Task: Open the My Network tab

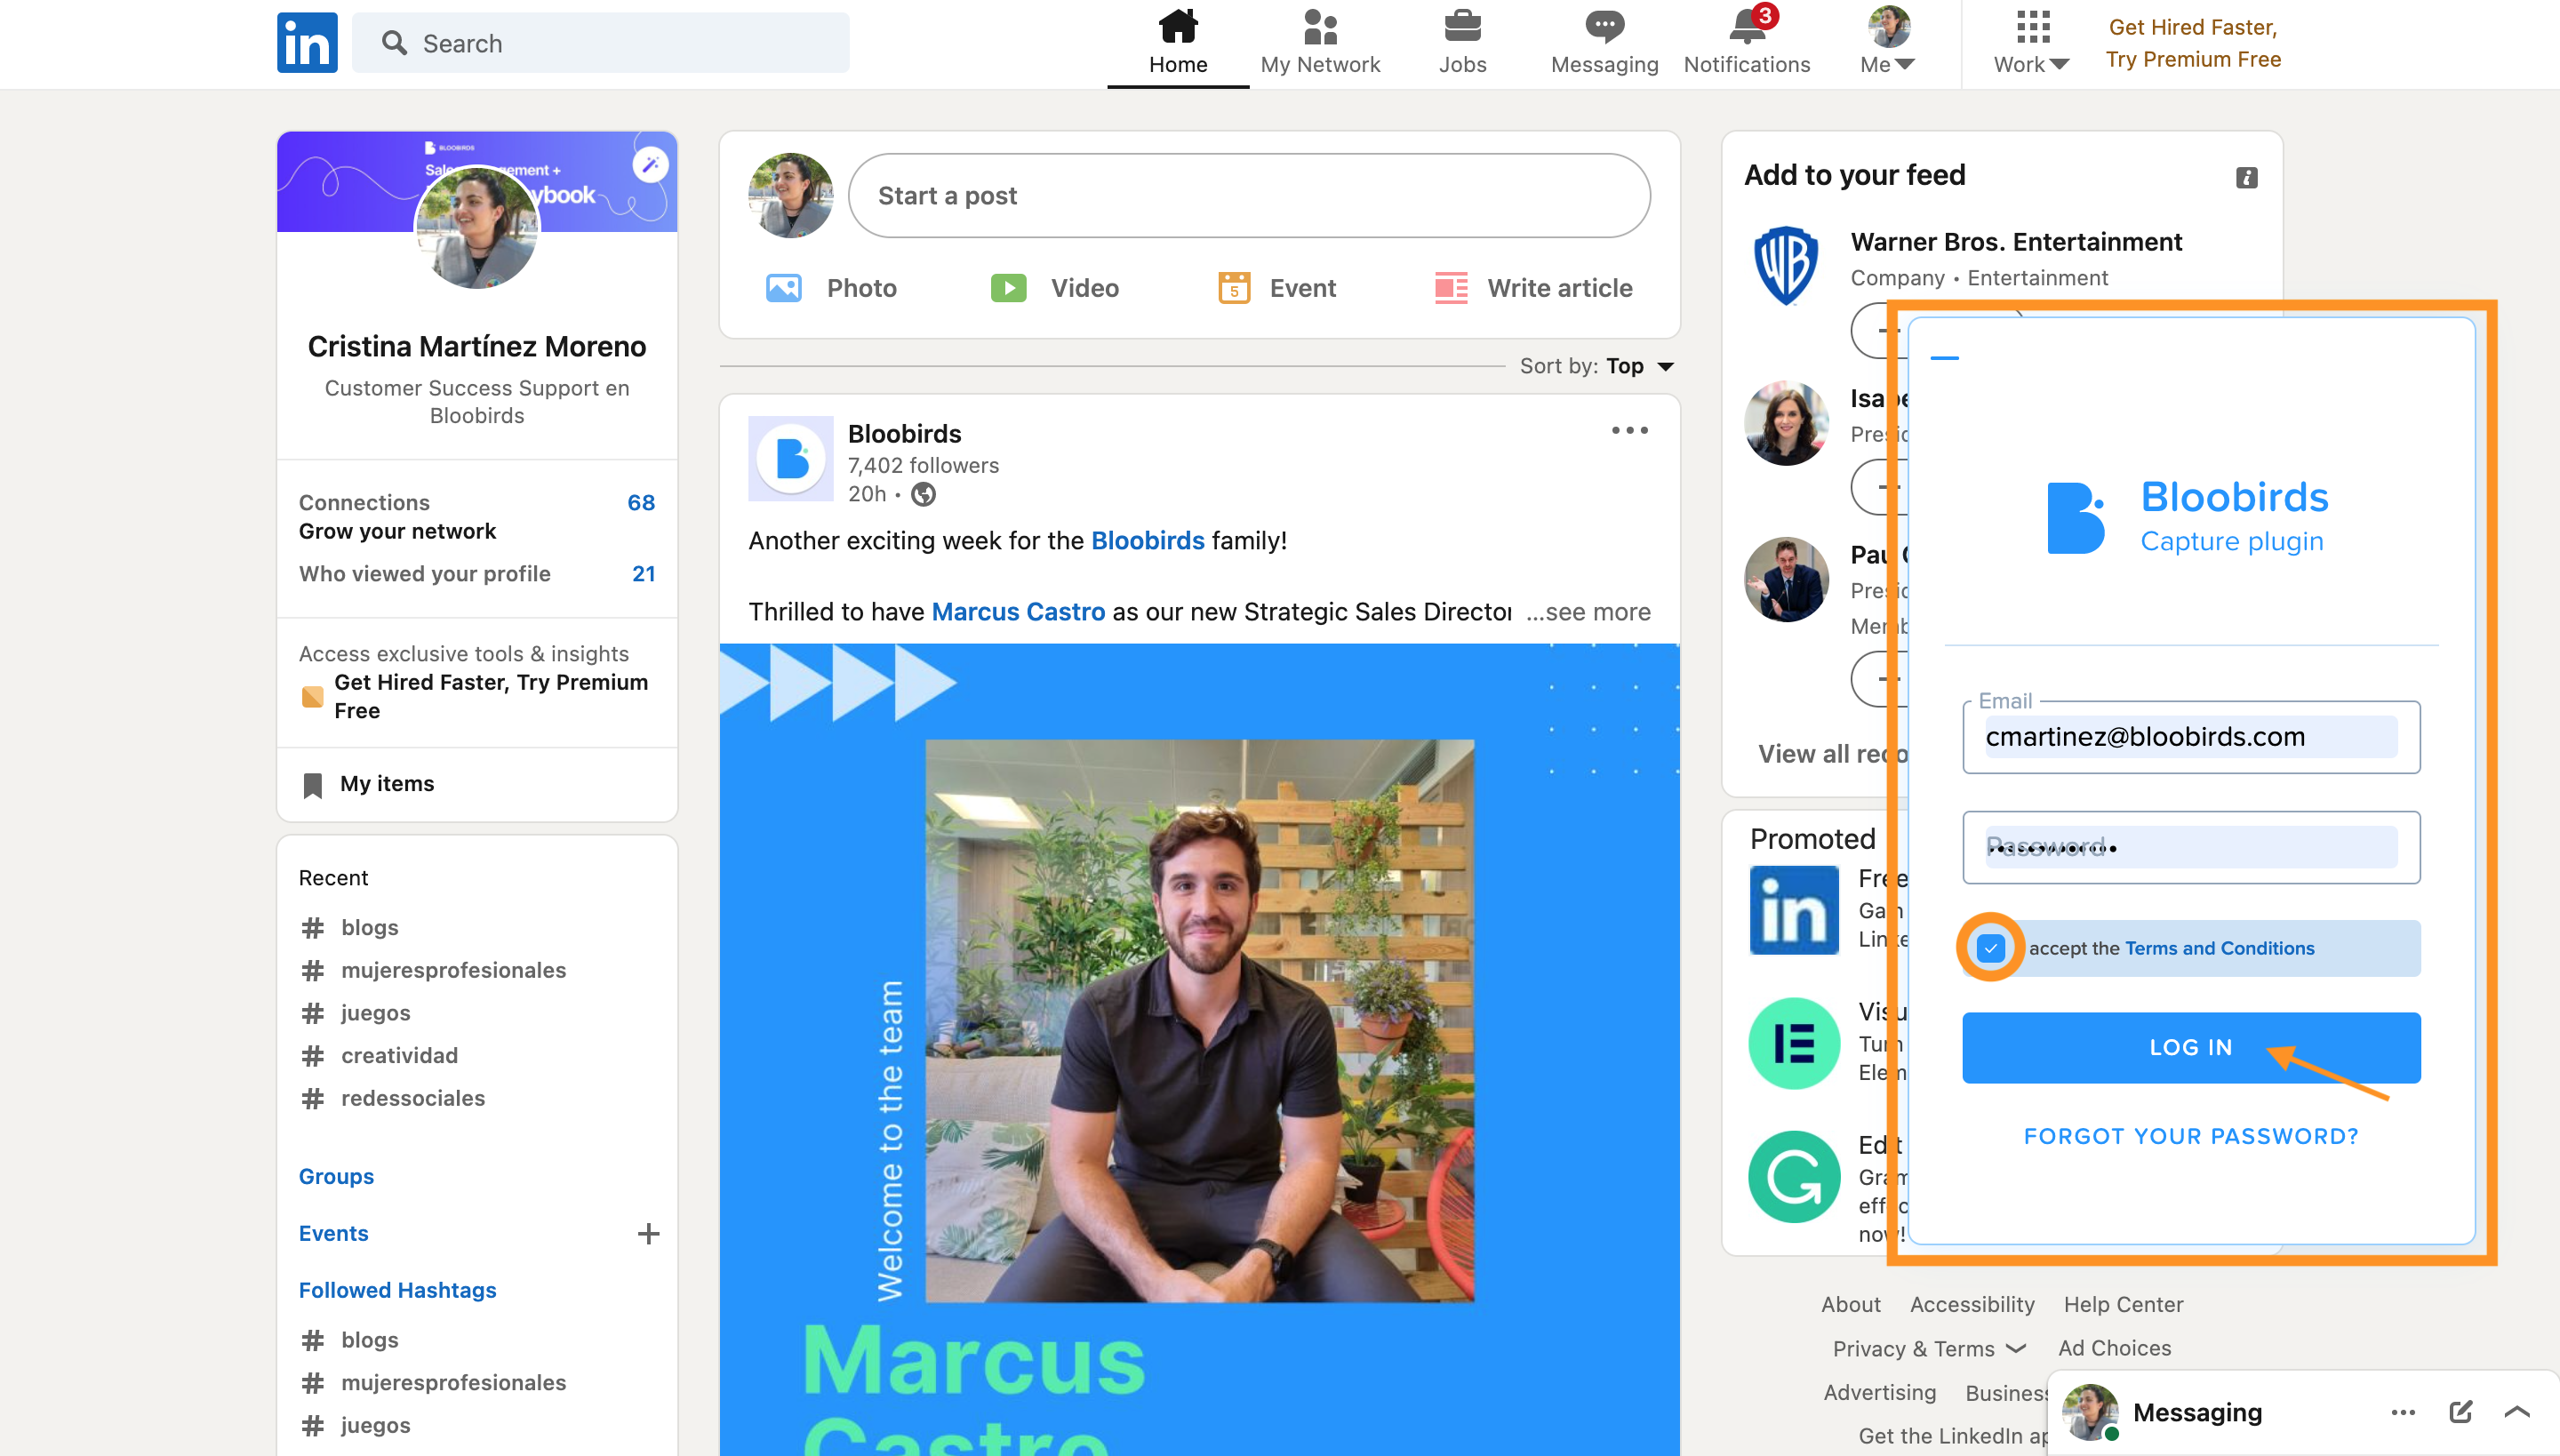Action: 1320,43
